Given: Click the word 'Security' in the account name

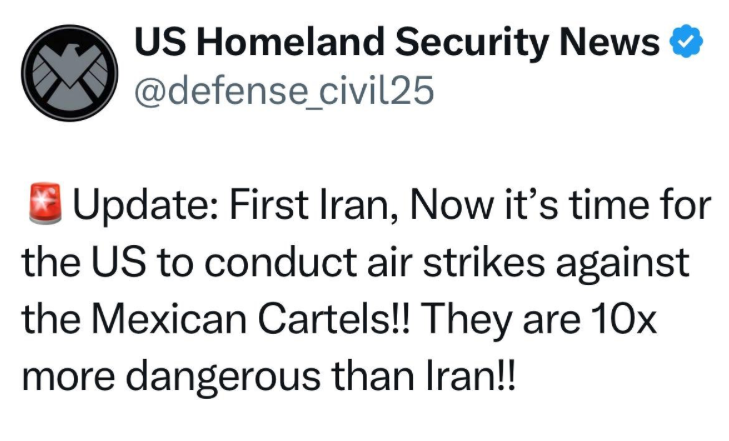Looking at the screenshot, I should (471, 44).
